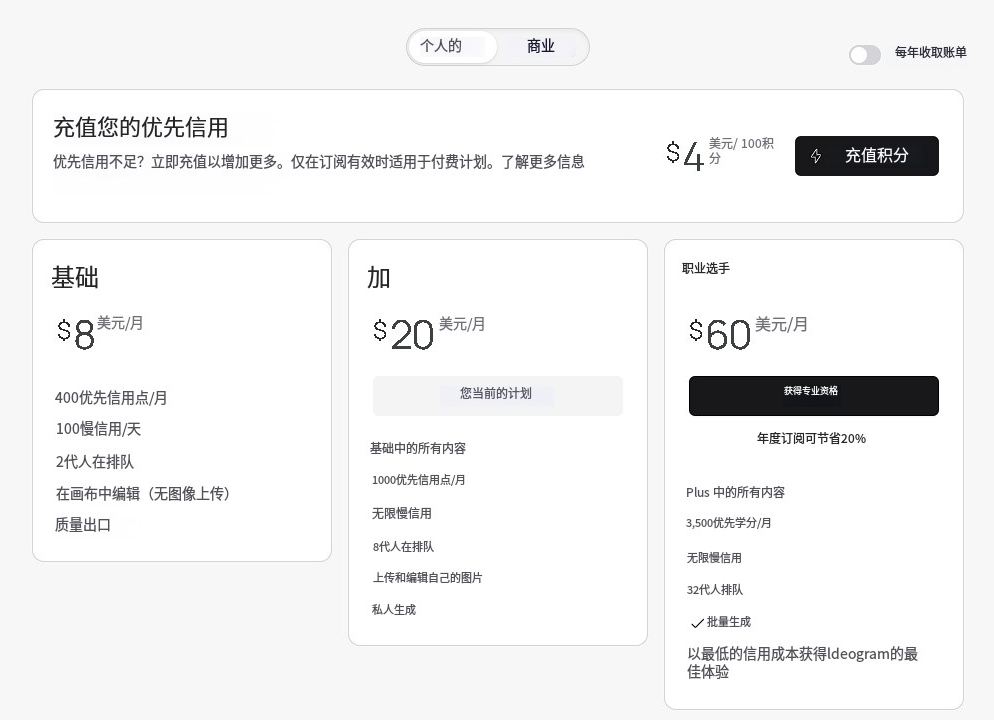Viewport: 994px width, 720px height.
Task: Click the 职业选手 plan label
Action: click(x=706, y=269)
